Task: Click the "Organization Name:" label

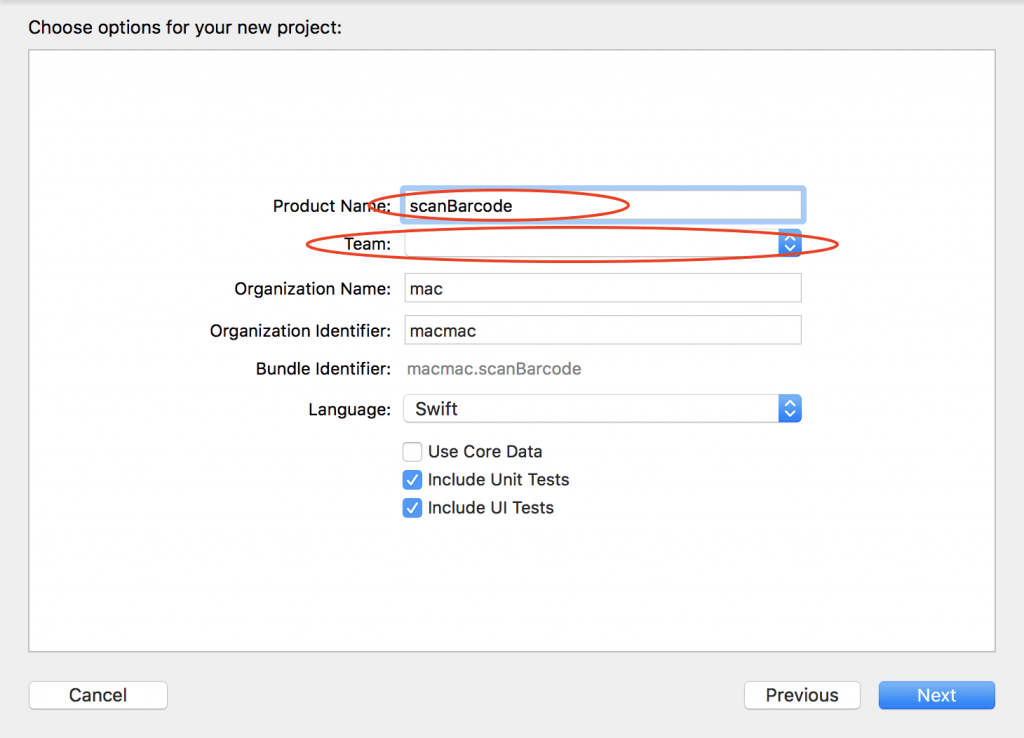Action: pyautogui.click(x=312, y=289)
